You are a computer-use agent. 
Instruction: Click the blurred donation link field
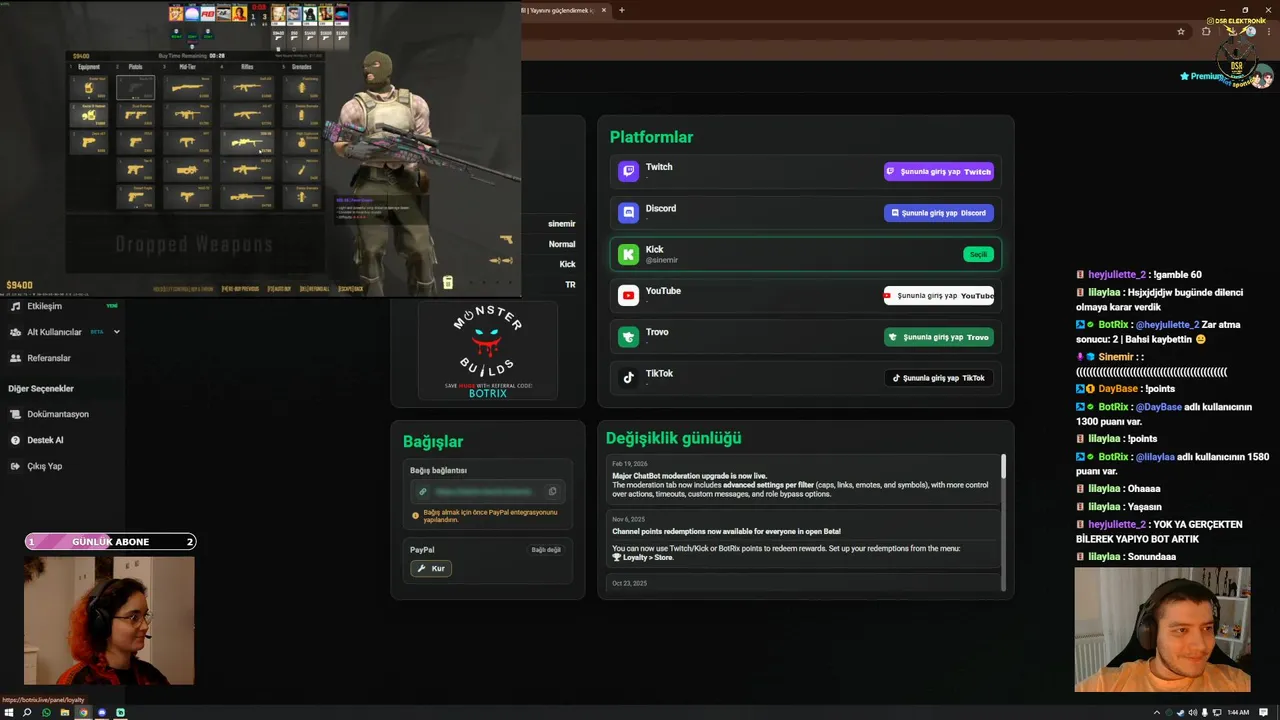[487, 491]
